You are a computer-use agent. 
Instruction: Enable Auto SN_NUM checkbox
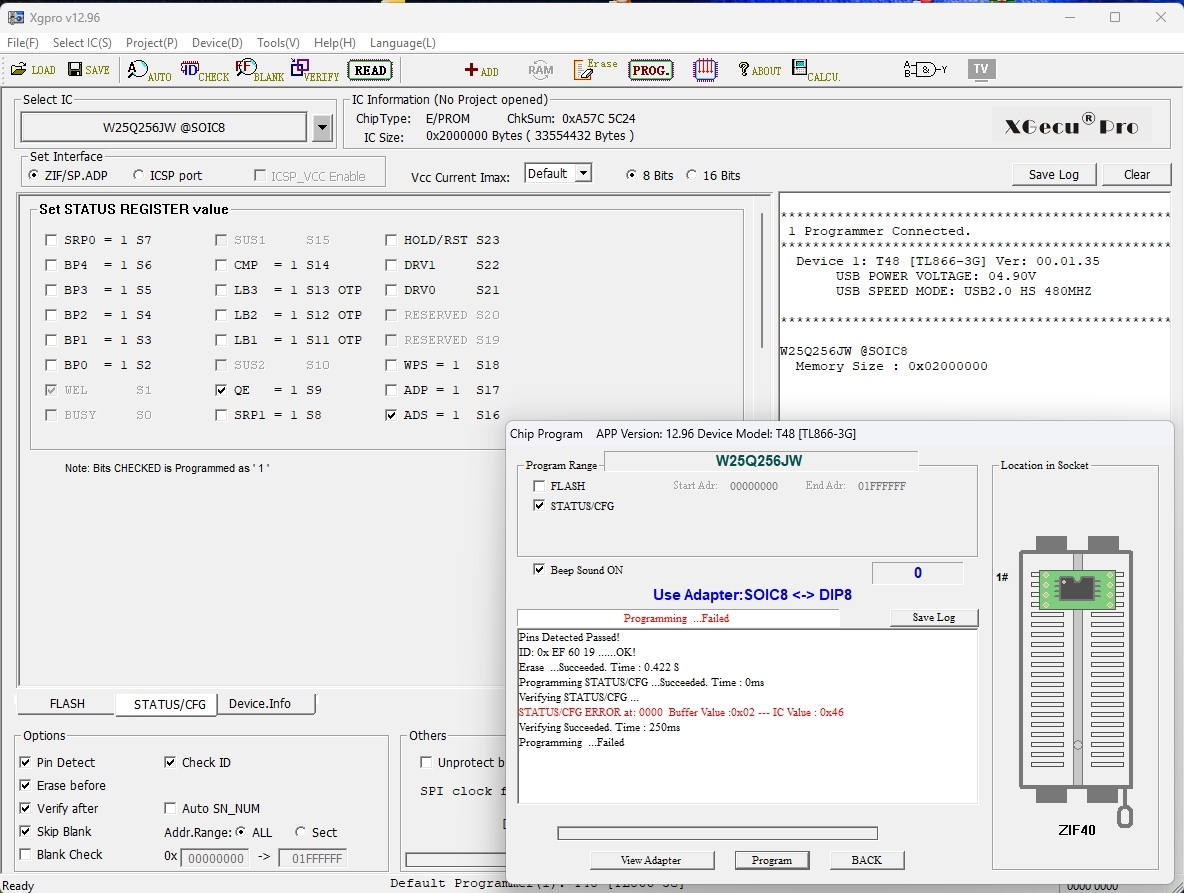click(170, 808)
